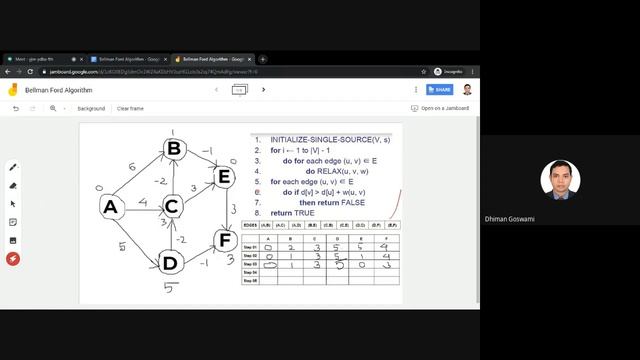Click graph node A

pos(111,207)
